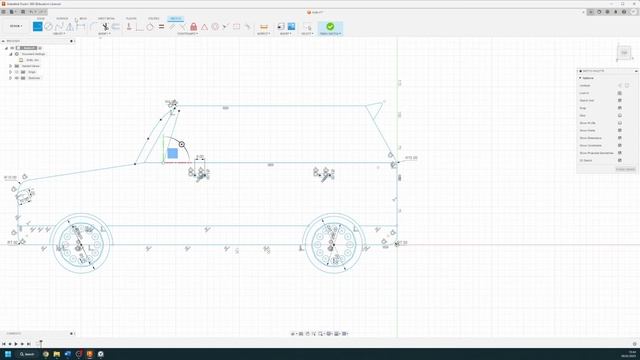The height and width of the screenshot is (360, 640).
Task: Collapse the Document Settings node
Action: (x=11, y=54)
